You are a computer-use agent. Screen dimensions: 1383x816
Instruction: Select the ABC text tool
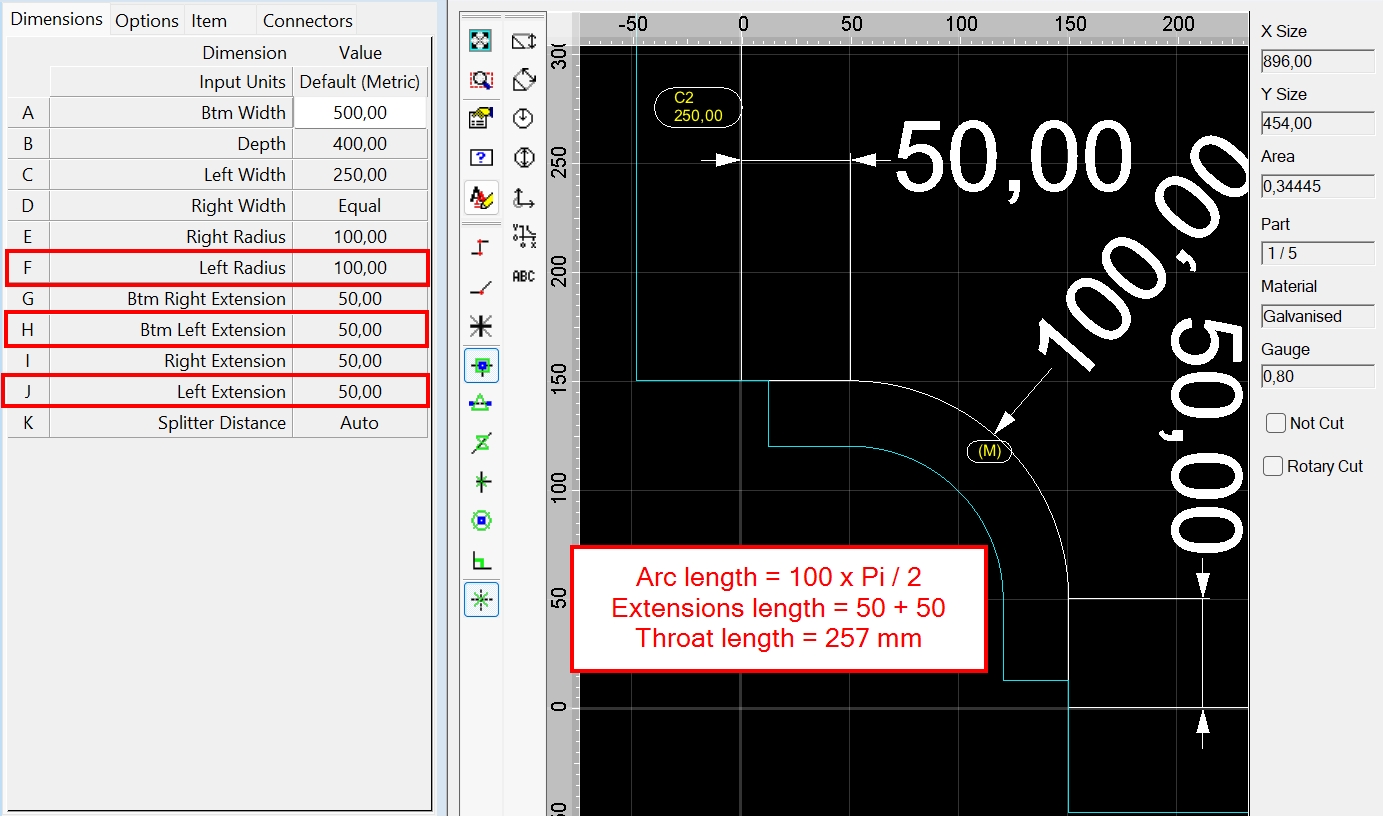[524, 276]
